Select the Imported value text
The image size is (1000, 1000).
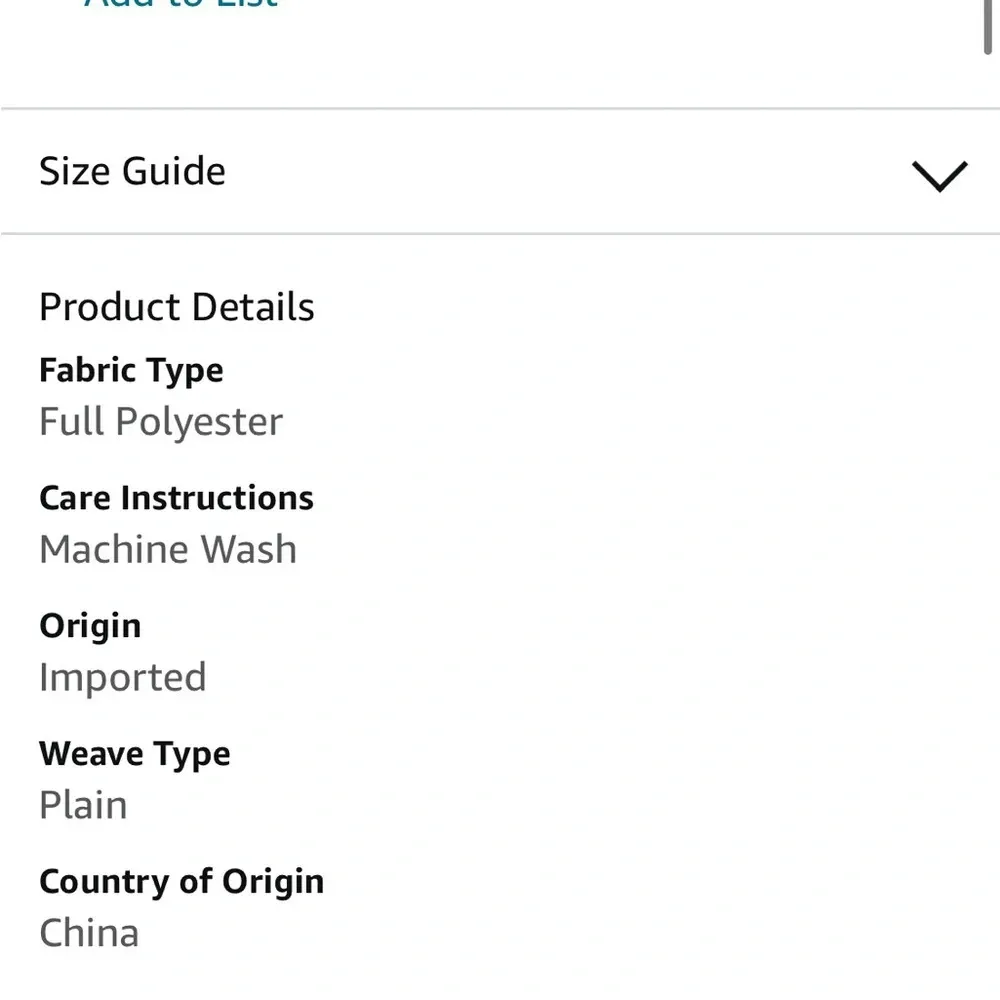[122, 678]
